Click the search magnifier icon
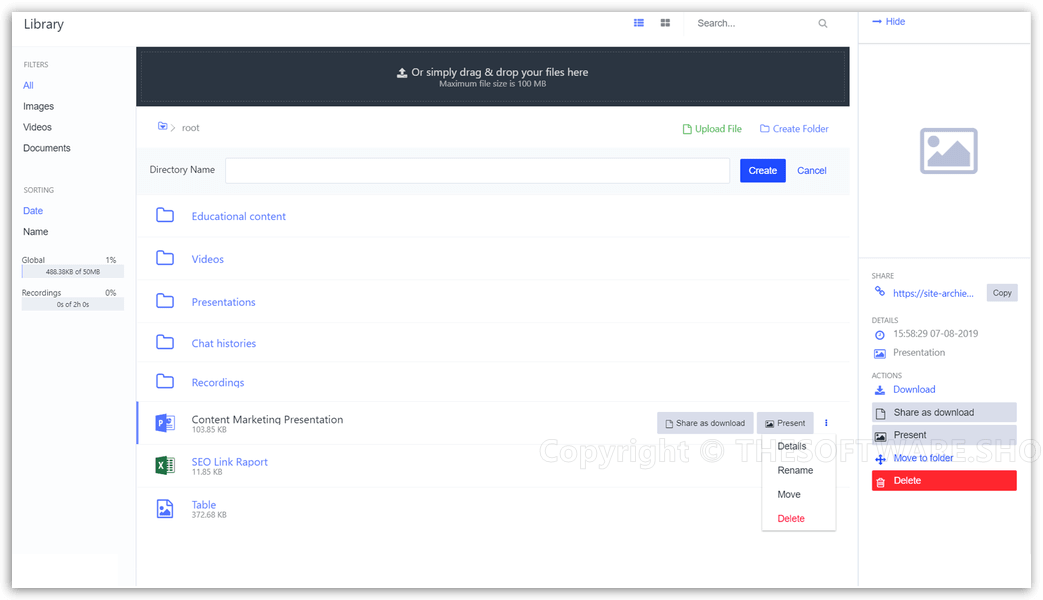This screenshot has width=1043, height=600. coord(823,24)
